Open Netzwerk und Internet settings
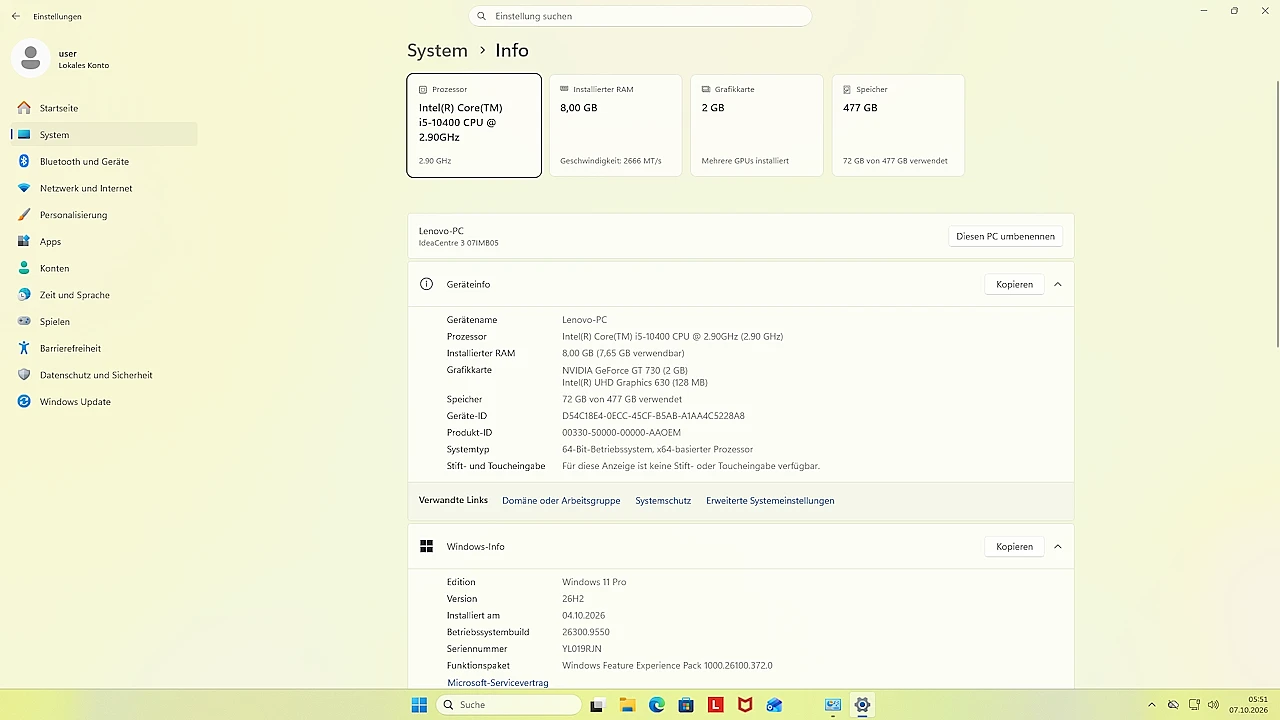 click(x=104, y=188)
